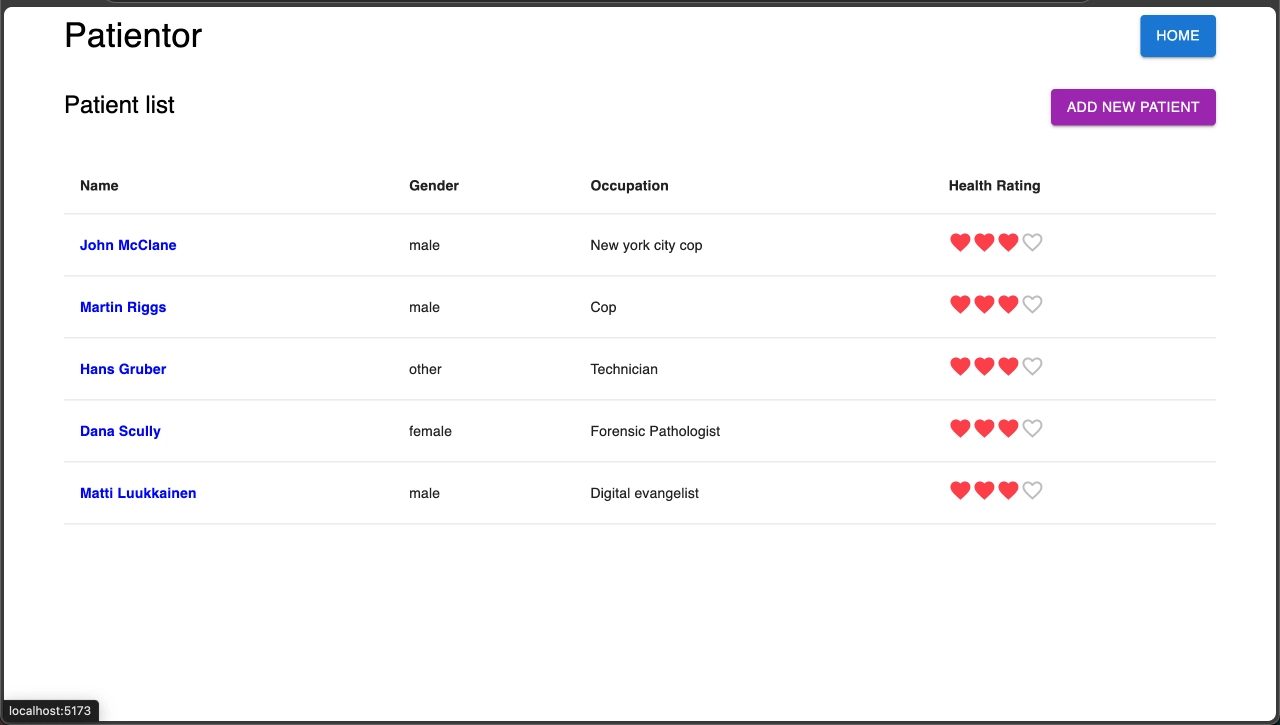Click the Health Rating column header

tap(994, 185)
